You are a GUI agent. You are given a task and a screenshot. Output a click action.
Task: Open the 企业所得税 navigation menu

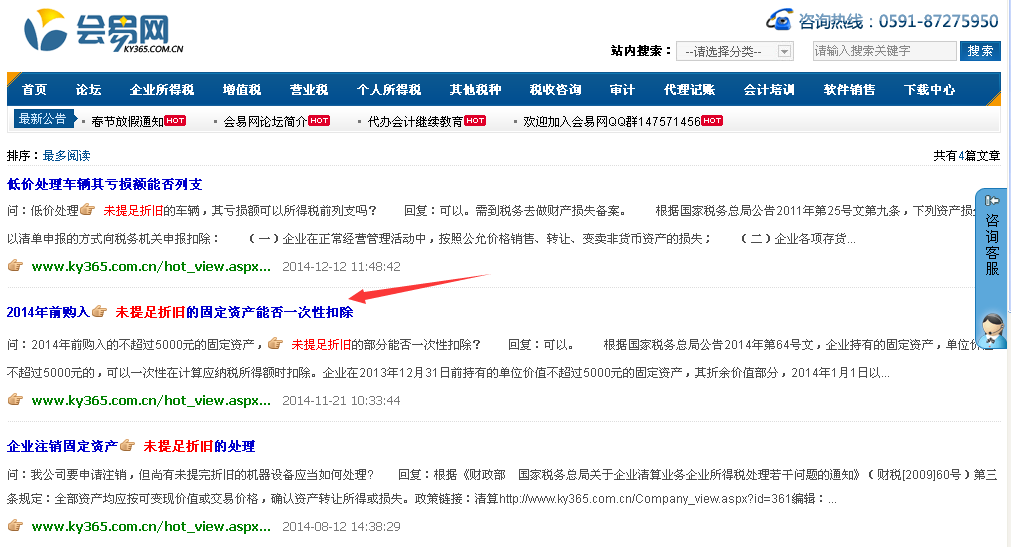(x=162, y=90)
